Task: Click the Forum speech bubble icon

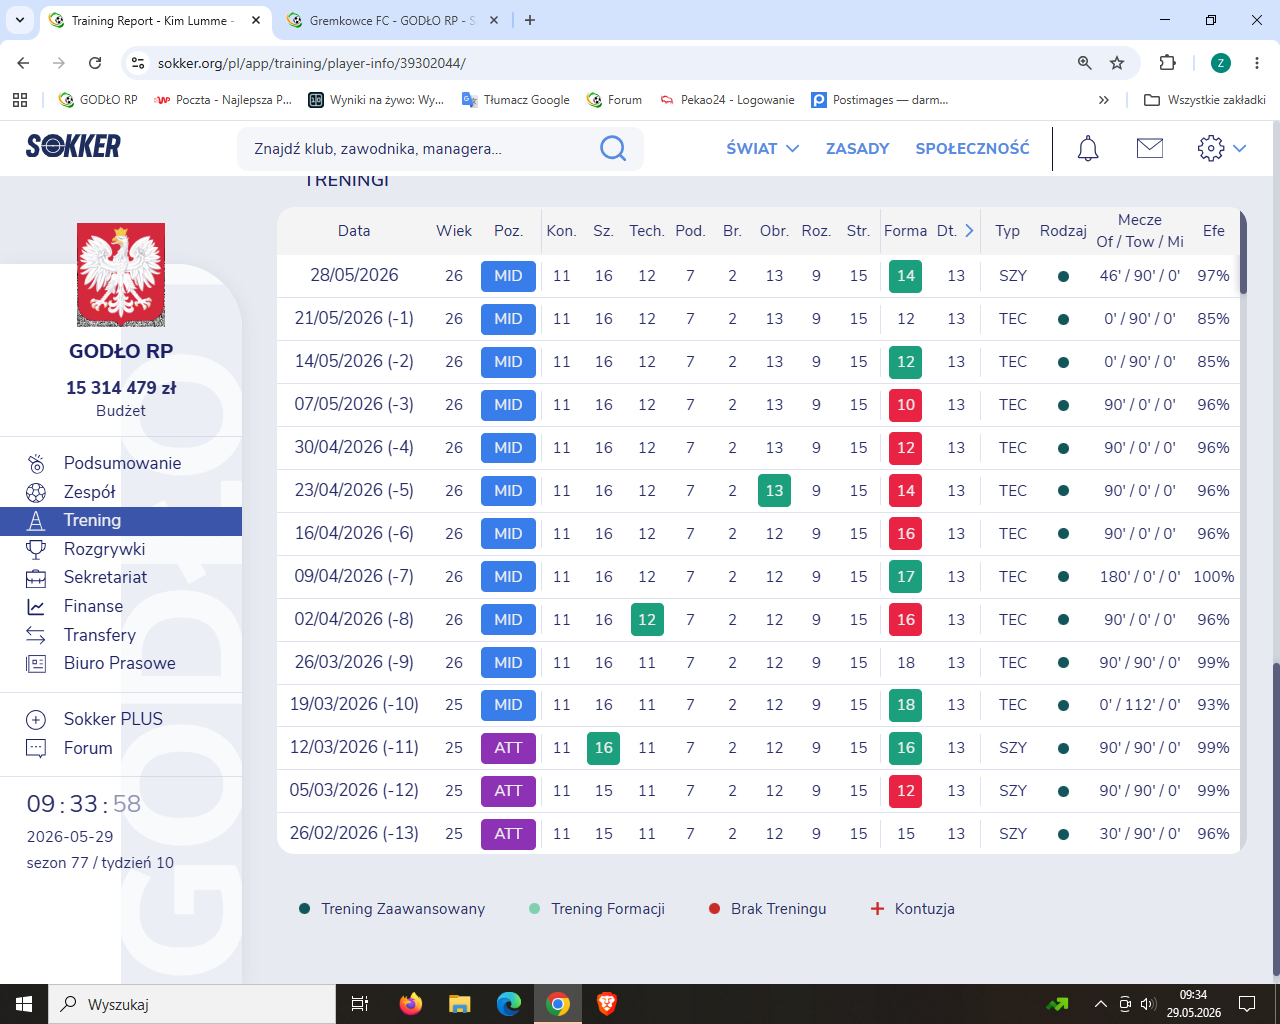Action: tap(36, 748)
